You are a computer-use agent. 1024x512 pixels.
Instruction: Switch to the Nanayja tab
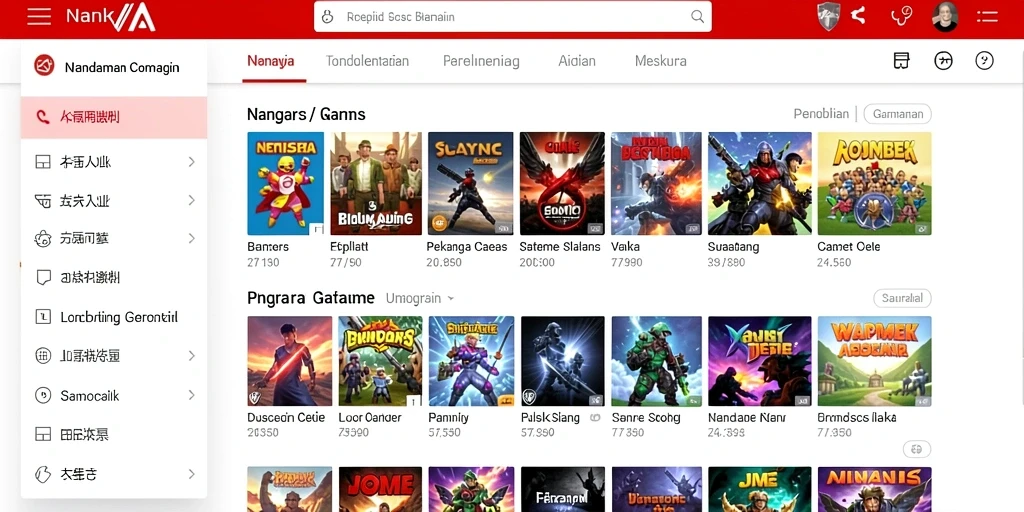click(270, 61)
